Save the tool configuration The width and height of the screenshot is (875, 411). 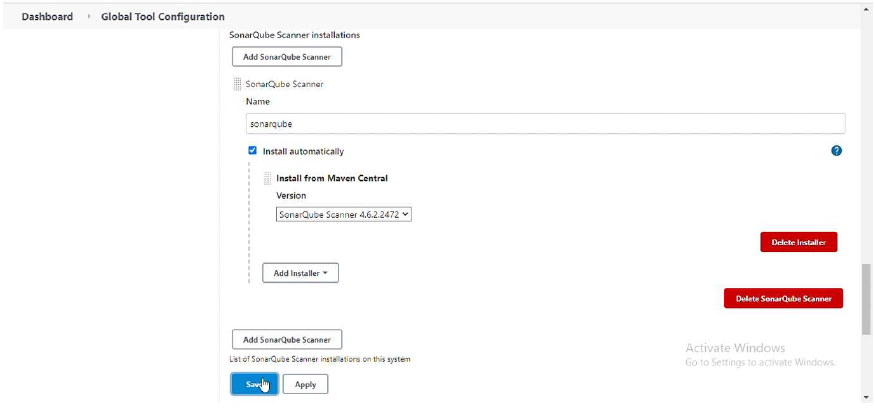[x=254, y=384]
